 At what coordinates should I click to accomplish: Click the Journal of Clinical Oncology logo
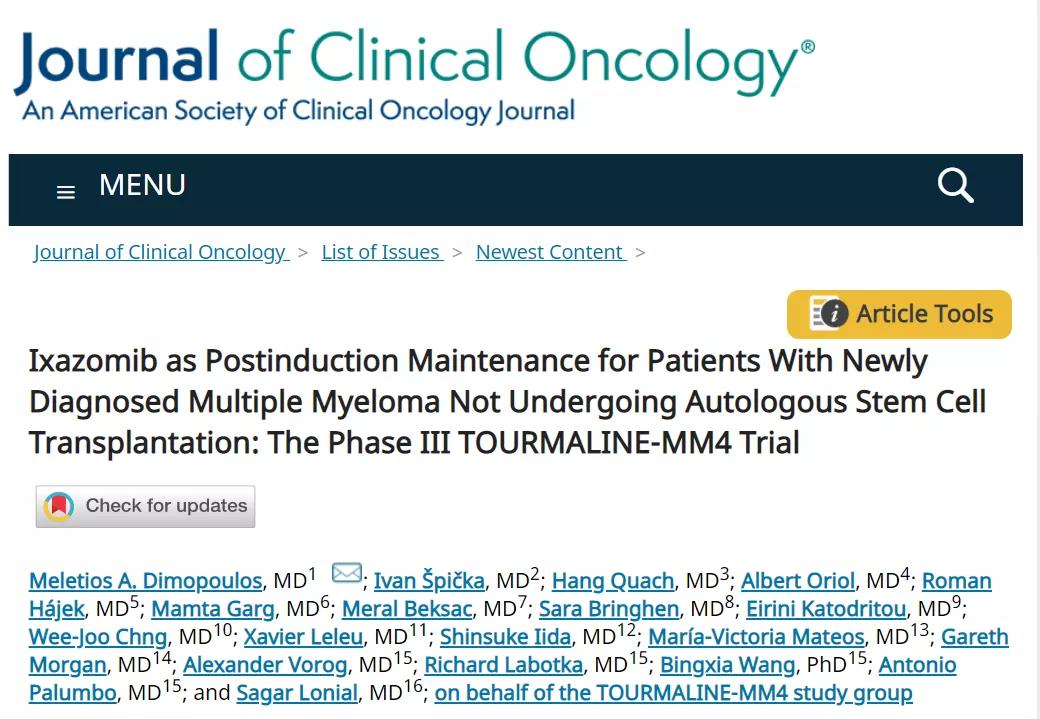click(414, 74)
